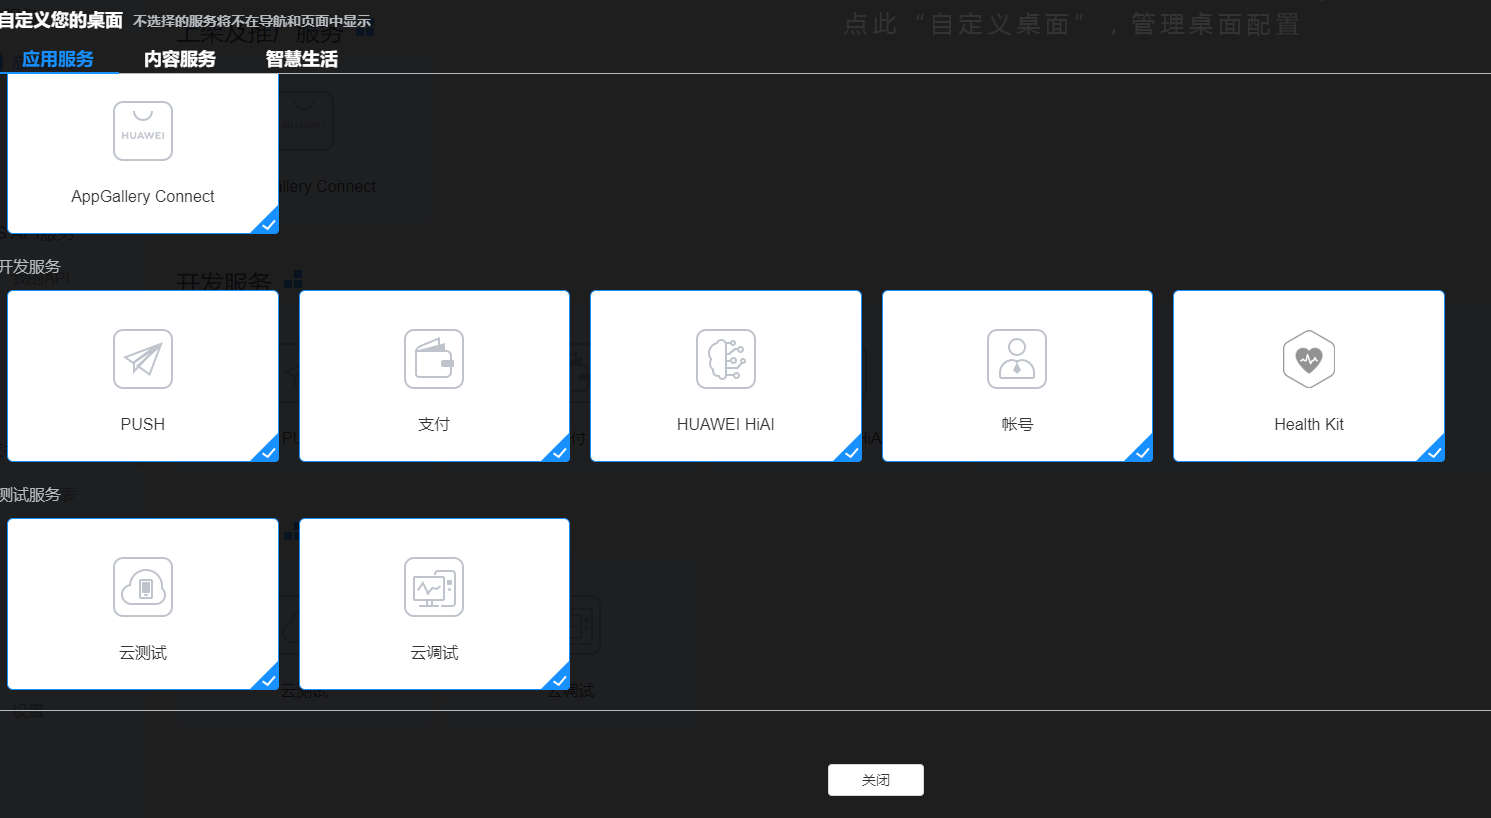Click the 关闭 button
The image size is (1491, 818).
click(876, 780)
